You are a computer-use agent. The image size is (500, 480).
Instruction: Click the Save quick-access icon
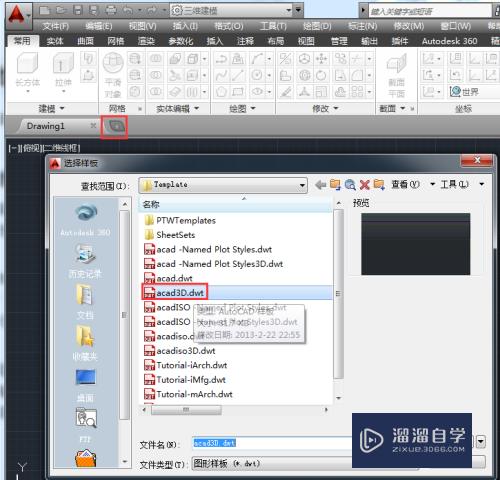pos(78,11)
